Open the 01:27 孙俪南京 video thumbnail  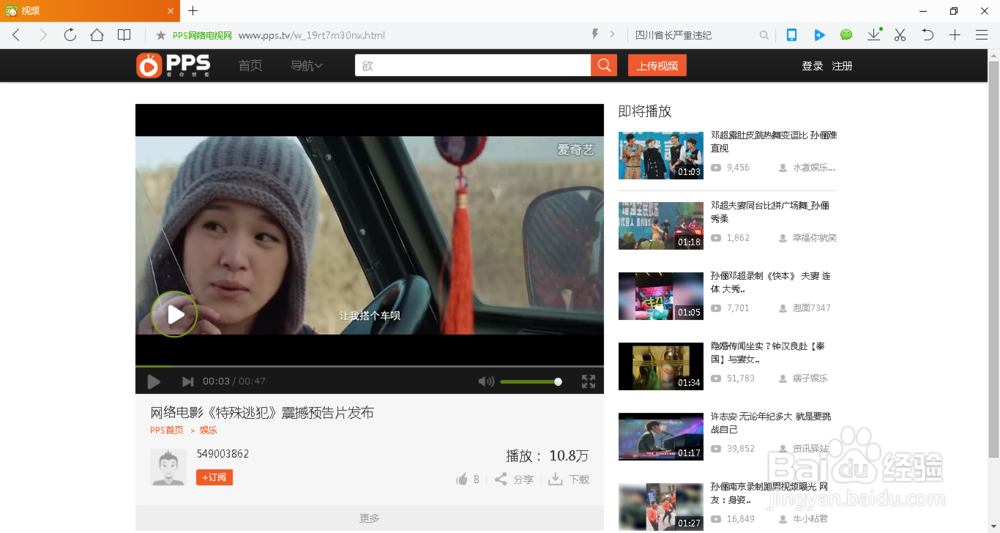(661, 506)
